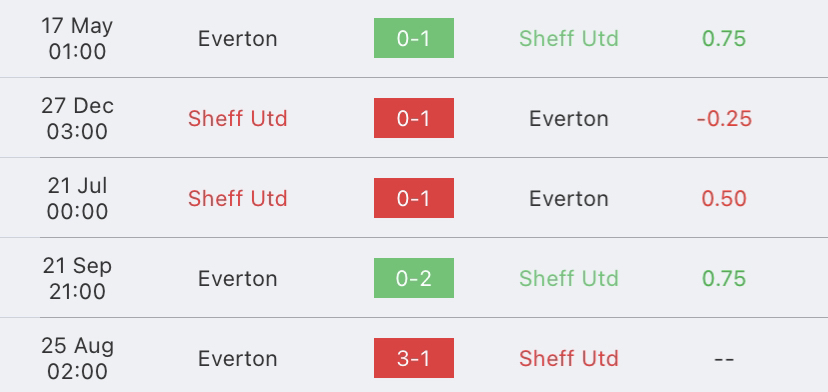Click the 25 Aug 02:00 date cell
The width and height of the screenshot is (828, 392).
click(x=77, y=359)
